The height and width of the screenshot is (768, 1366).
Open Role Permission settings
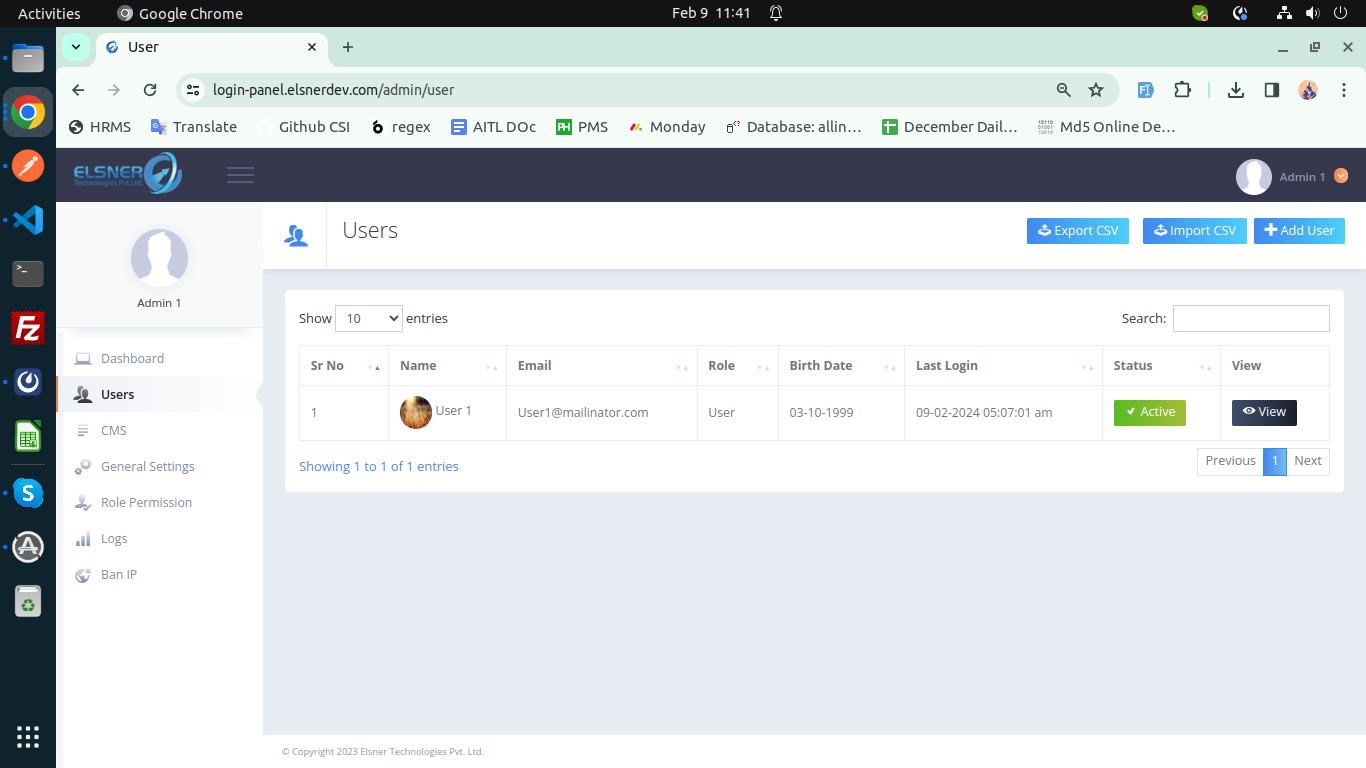(146, 502)
